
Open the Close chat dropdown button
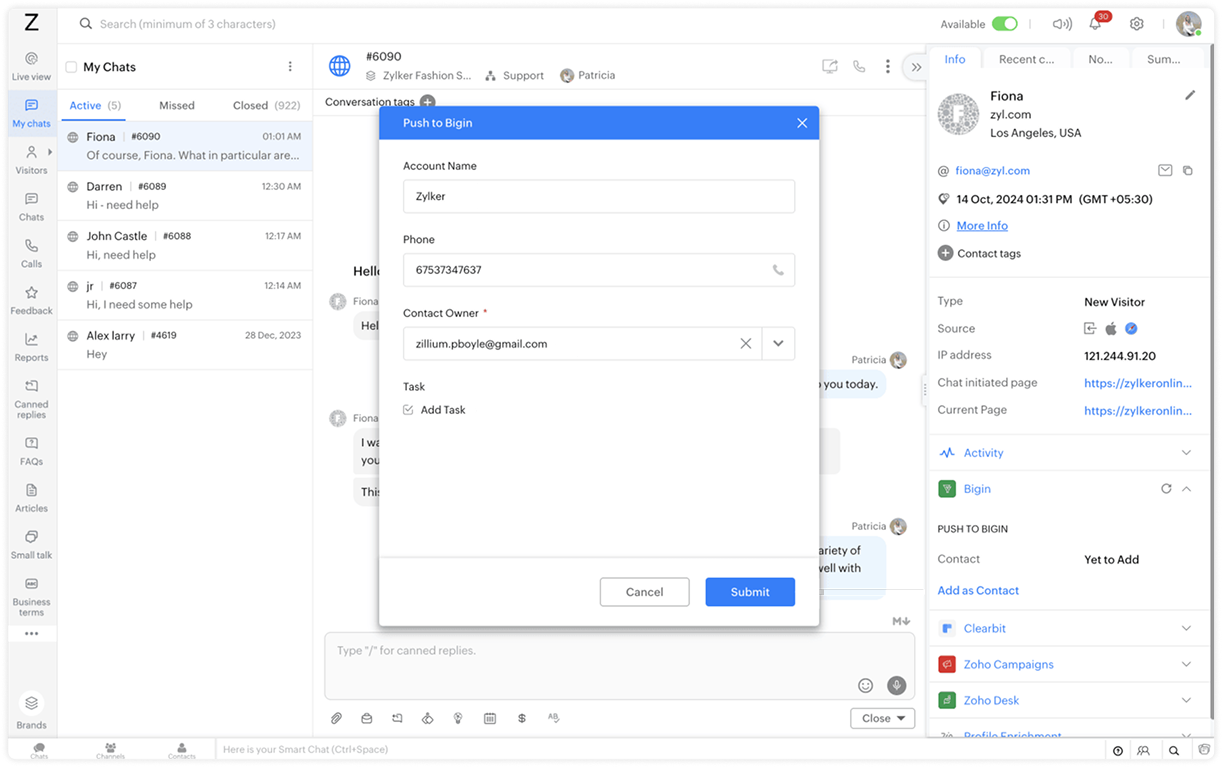pyautogui.click(x=882, y=718)
